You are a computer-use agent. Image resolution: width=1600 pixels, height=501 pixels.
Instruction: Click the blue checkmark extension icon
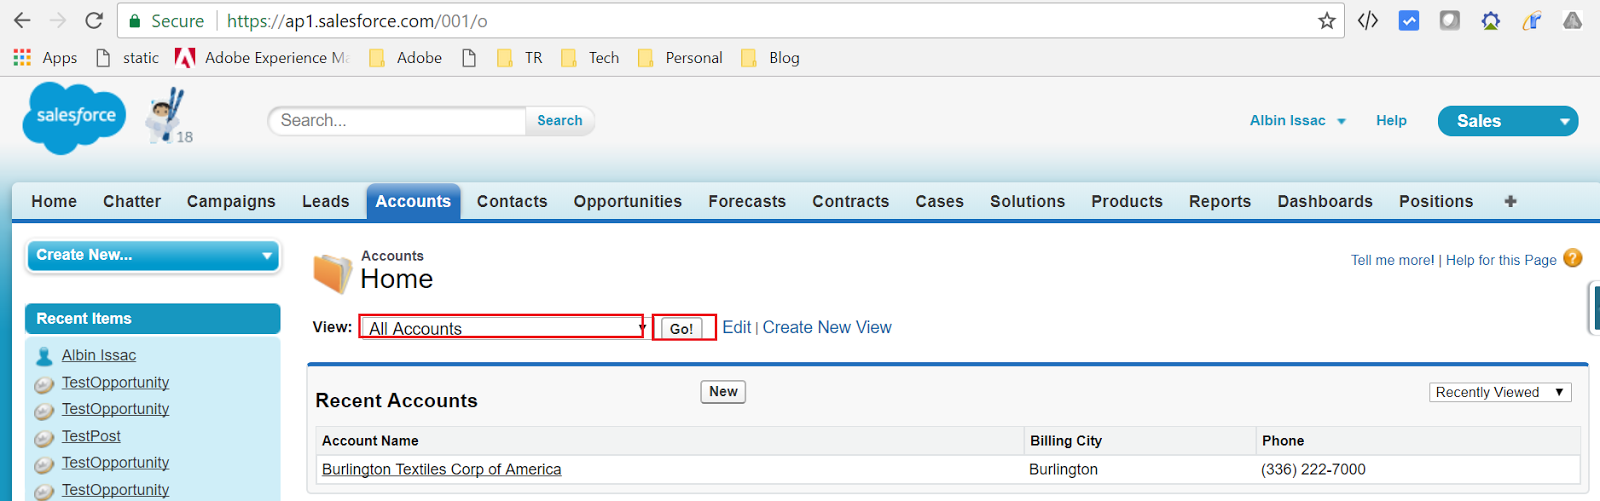click(1409, 20)
